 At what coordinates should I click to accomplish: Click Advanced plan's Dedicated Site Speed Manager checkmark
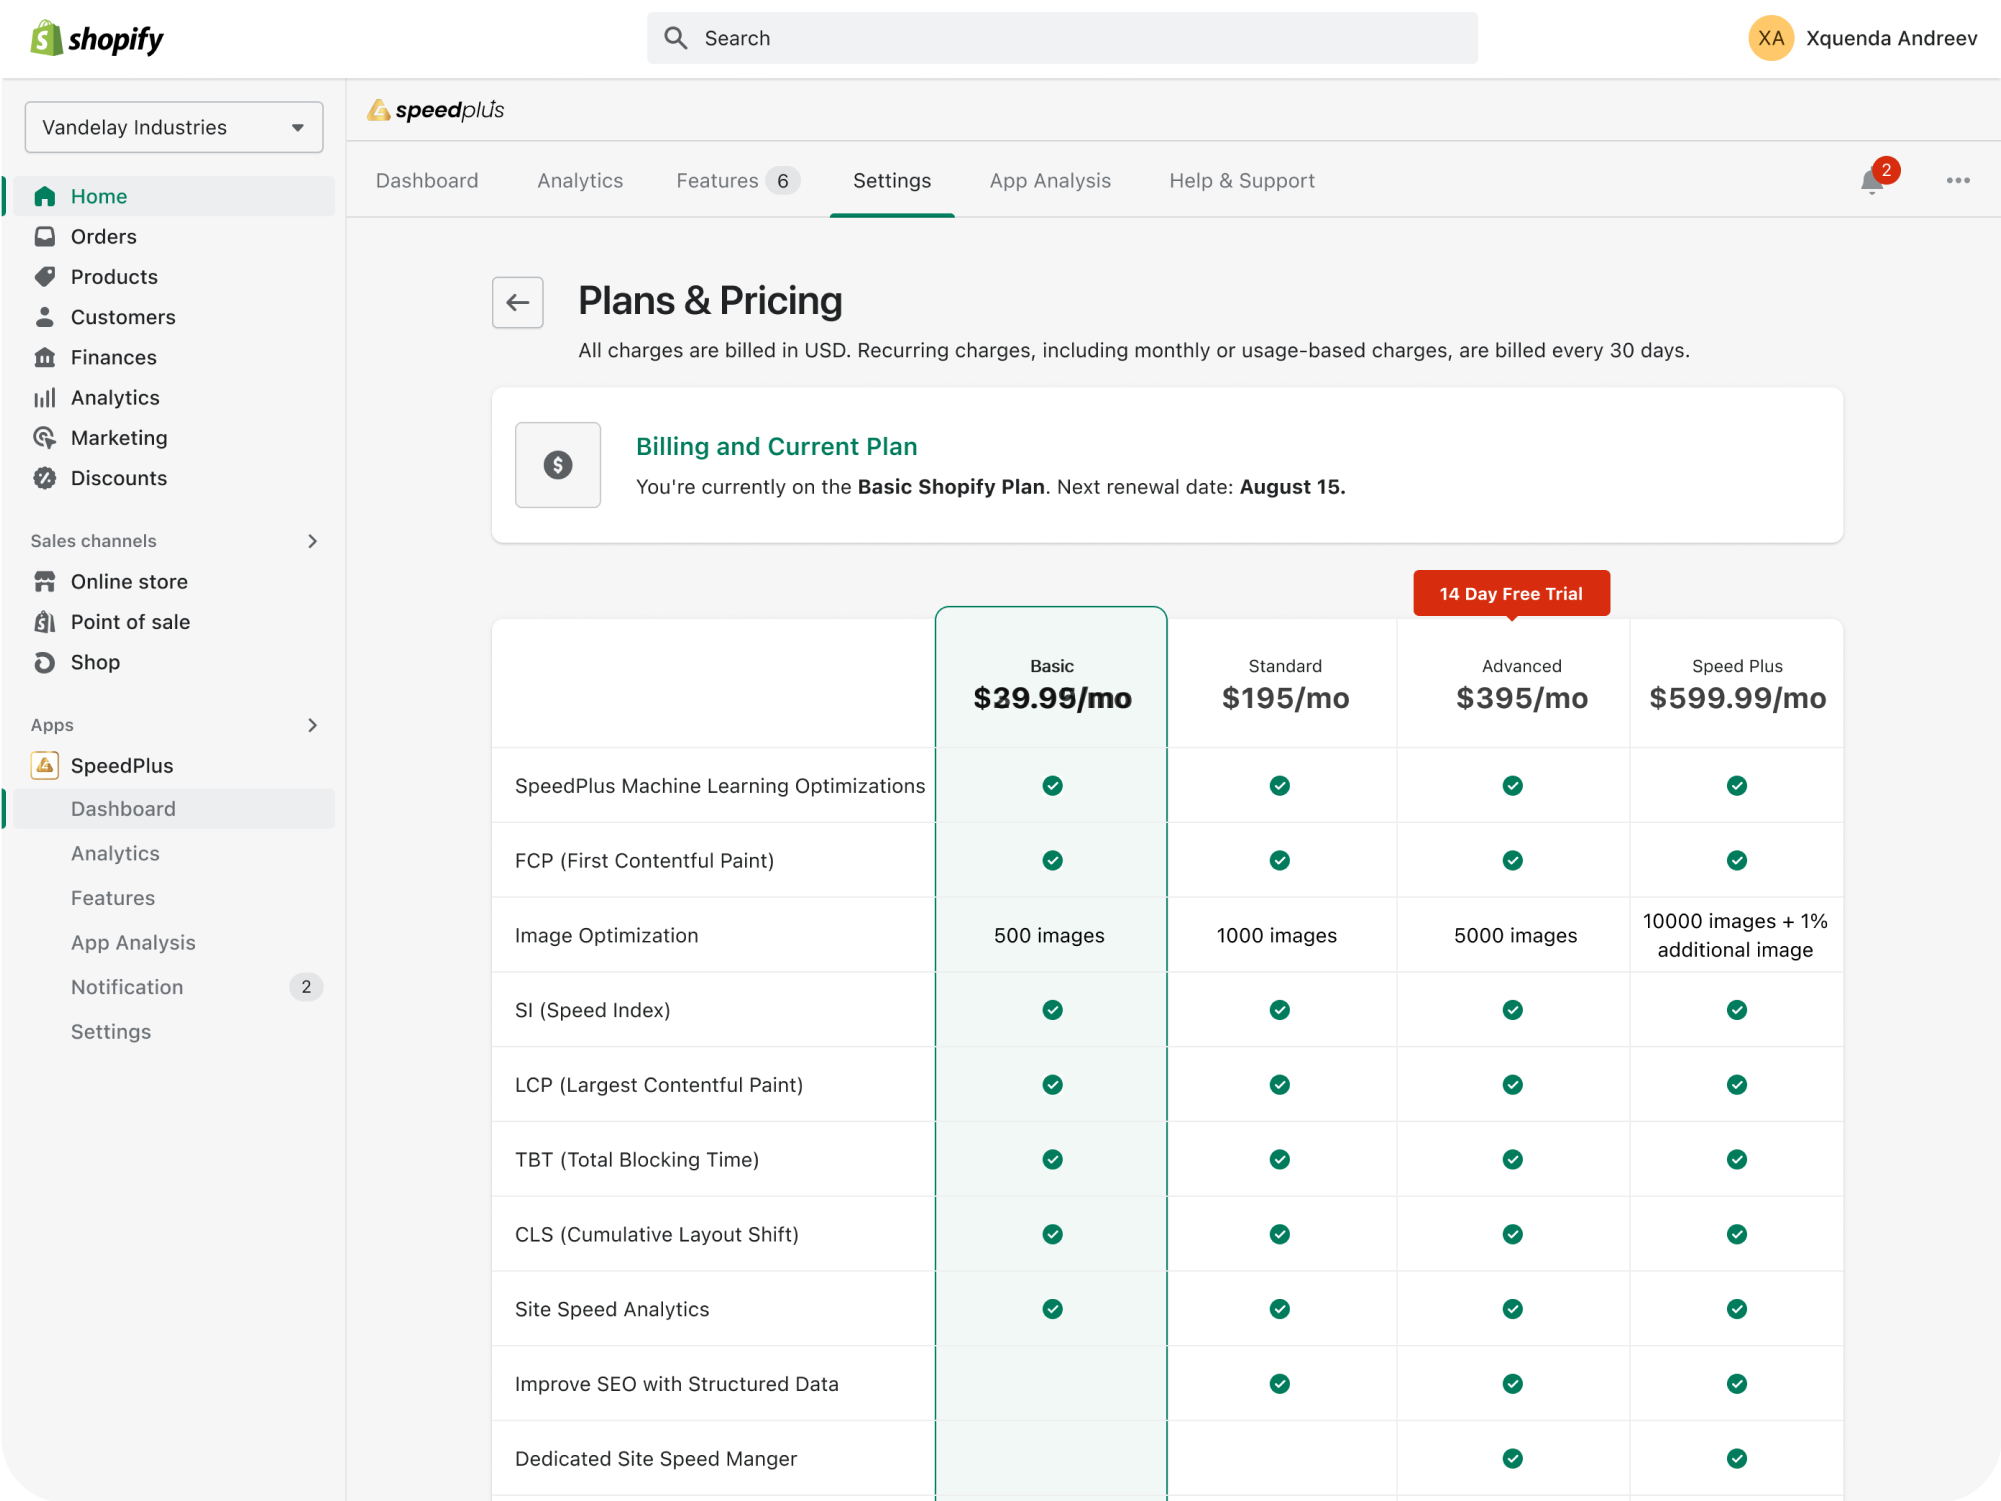1512,1459
